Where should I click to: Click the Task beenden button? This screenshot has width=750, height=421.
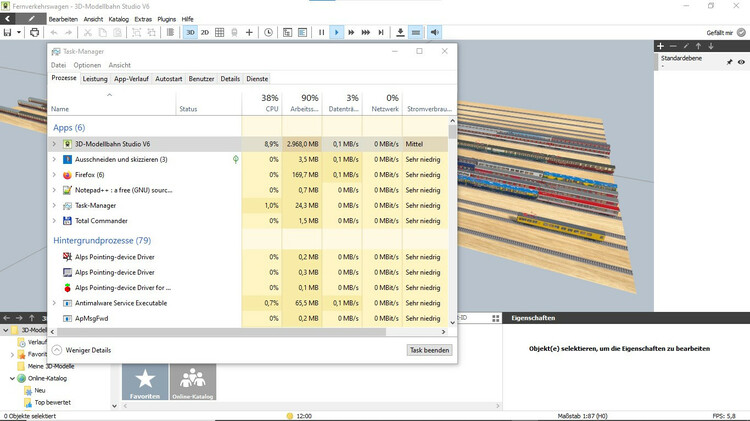click(x=429, y=350)
